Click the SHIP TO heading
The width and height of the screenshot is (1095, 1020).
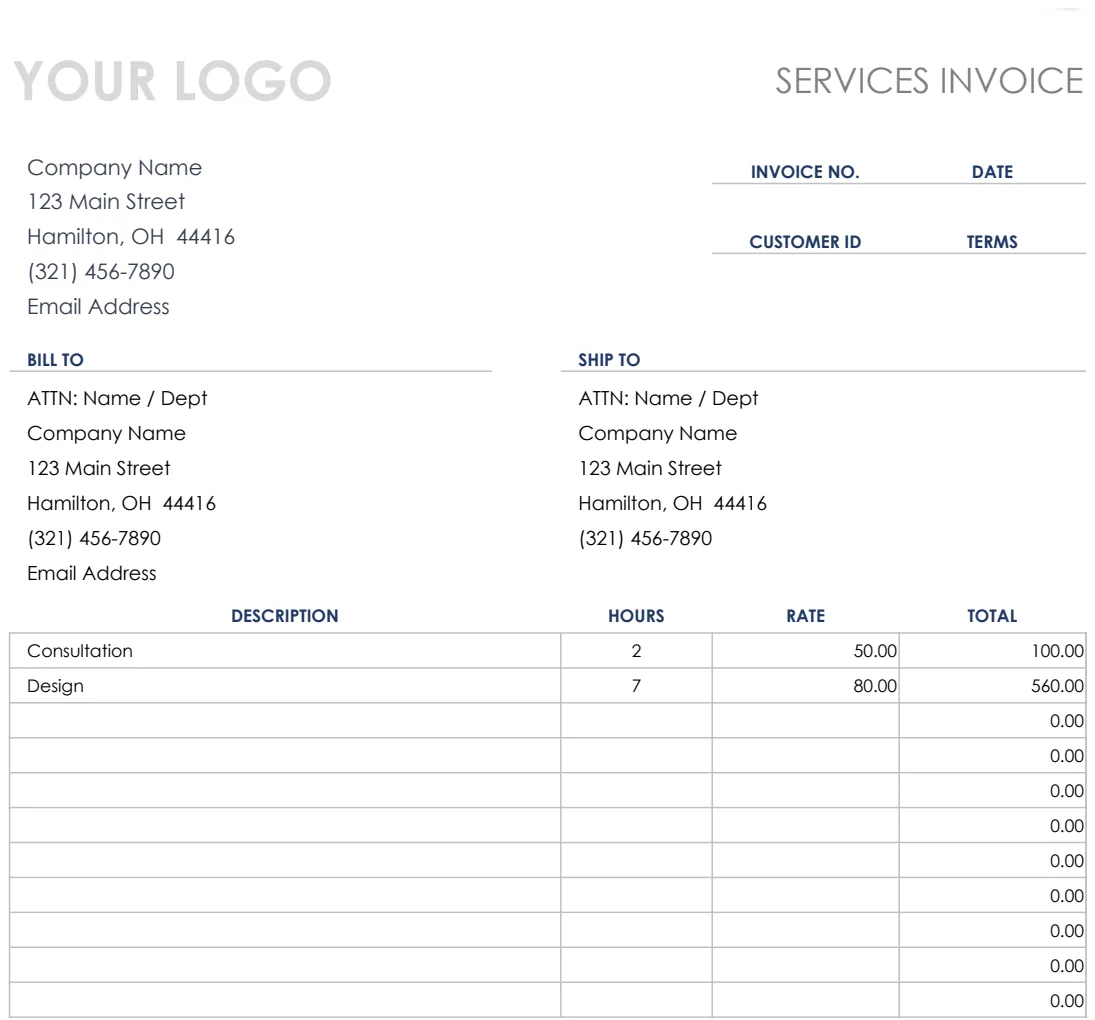coord(609,360)
